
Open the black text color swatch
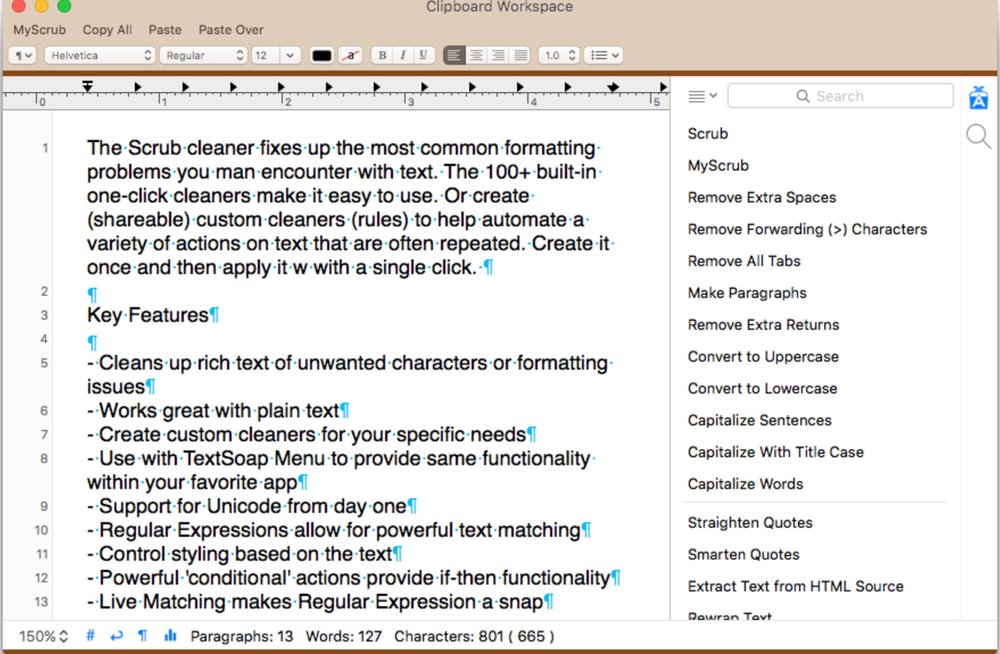coord(321,56)
